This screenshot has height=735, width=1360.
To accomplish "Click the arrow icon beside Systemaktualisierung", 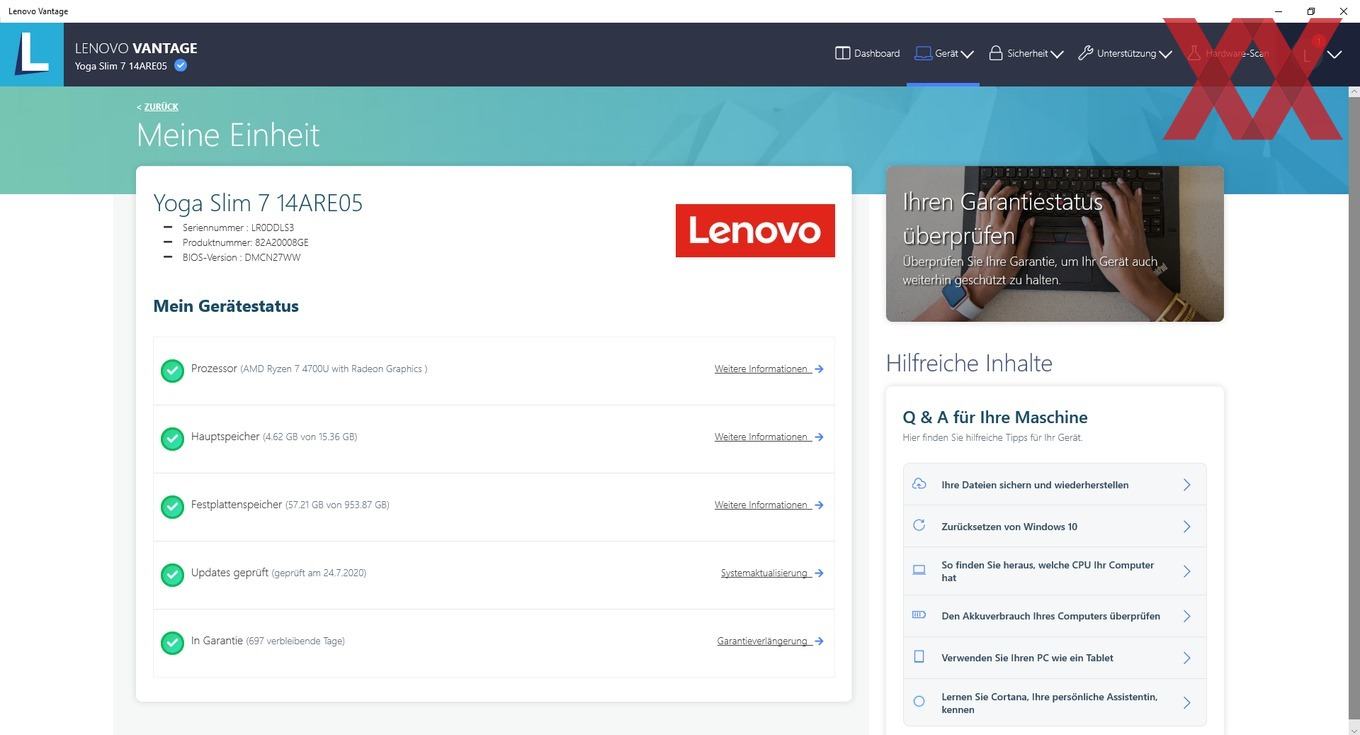I will [819, 573].
